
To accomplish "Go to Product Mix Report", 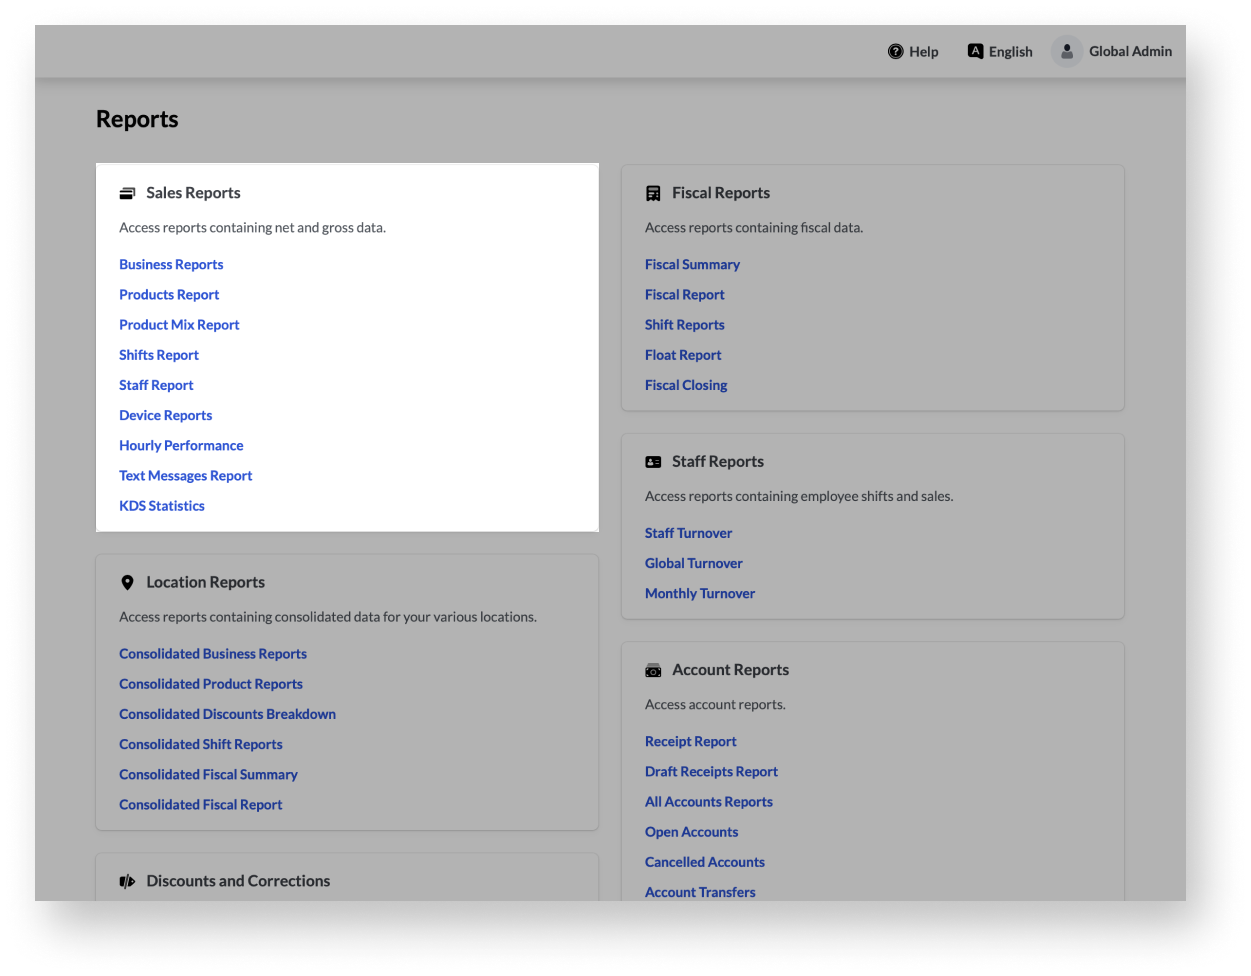I will [179, 325].
